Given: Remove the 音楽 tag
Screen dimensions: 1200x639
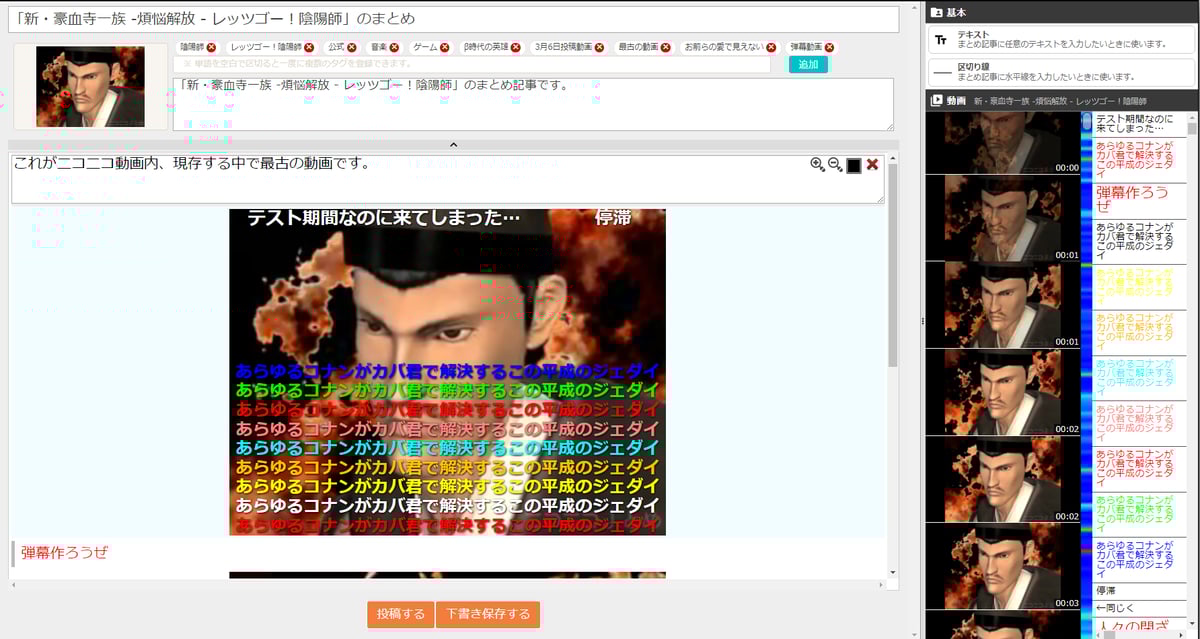Looking at the screenshot, I should click(394, 48).
